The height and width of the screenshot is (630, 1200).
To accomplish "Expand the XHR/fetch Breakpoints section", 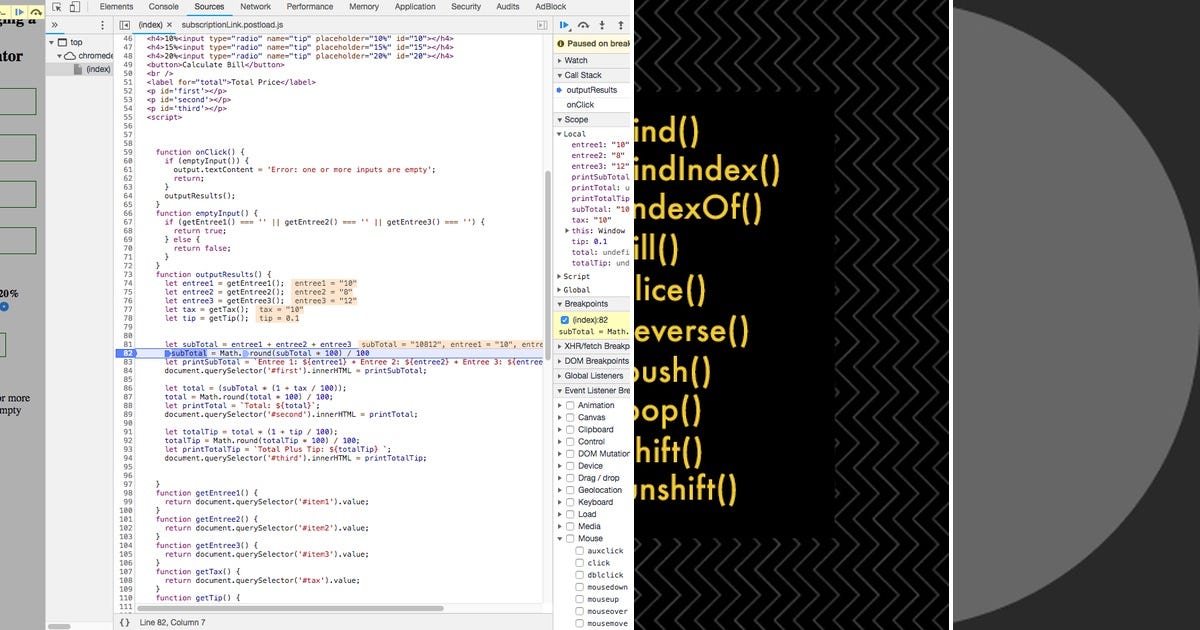I will coord(593,345).
